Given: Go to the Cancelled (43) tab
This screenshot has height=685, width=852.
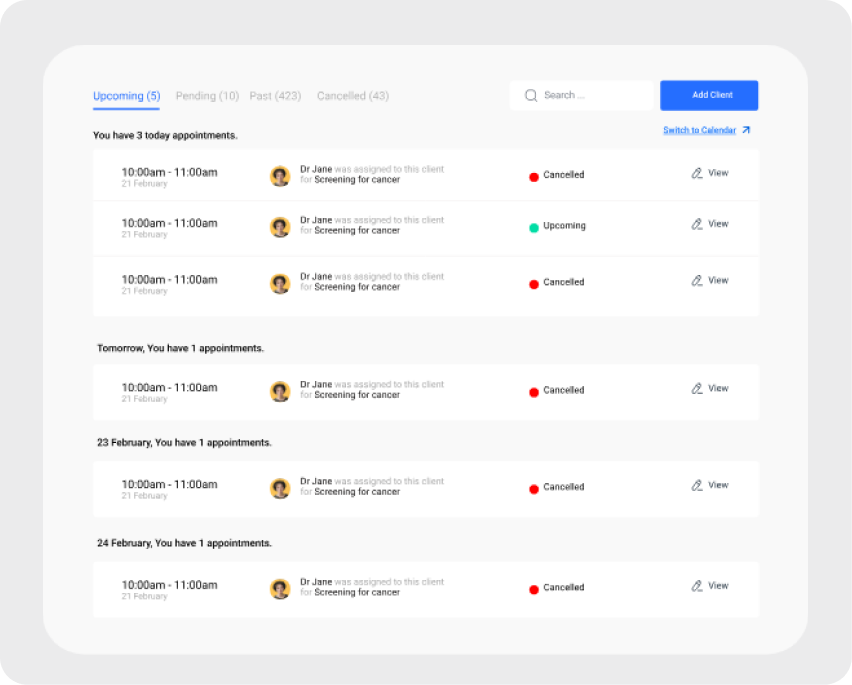Looking at the screenshot, I should tap(353, 96).
